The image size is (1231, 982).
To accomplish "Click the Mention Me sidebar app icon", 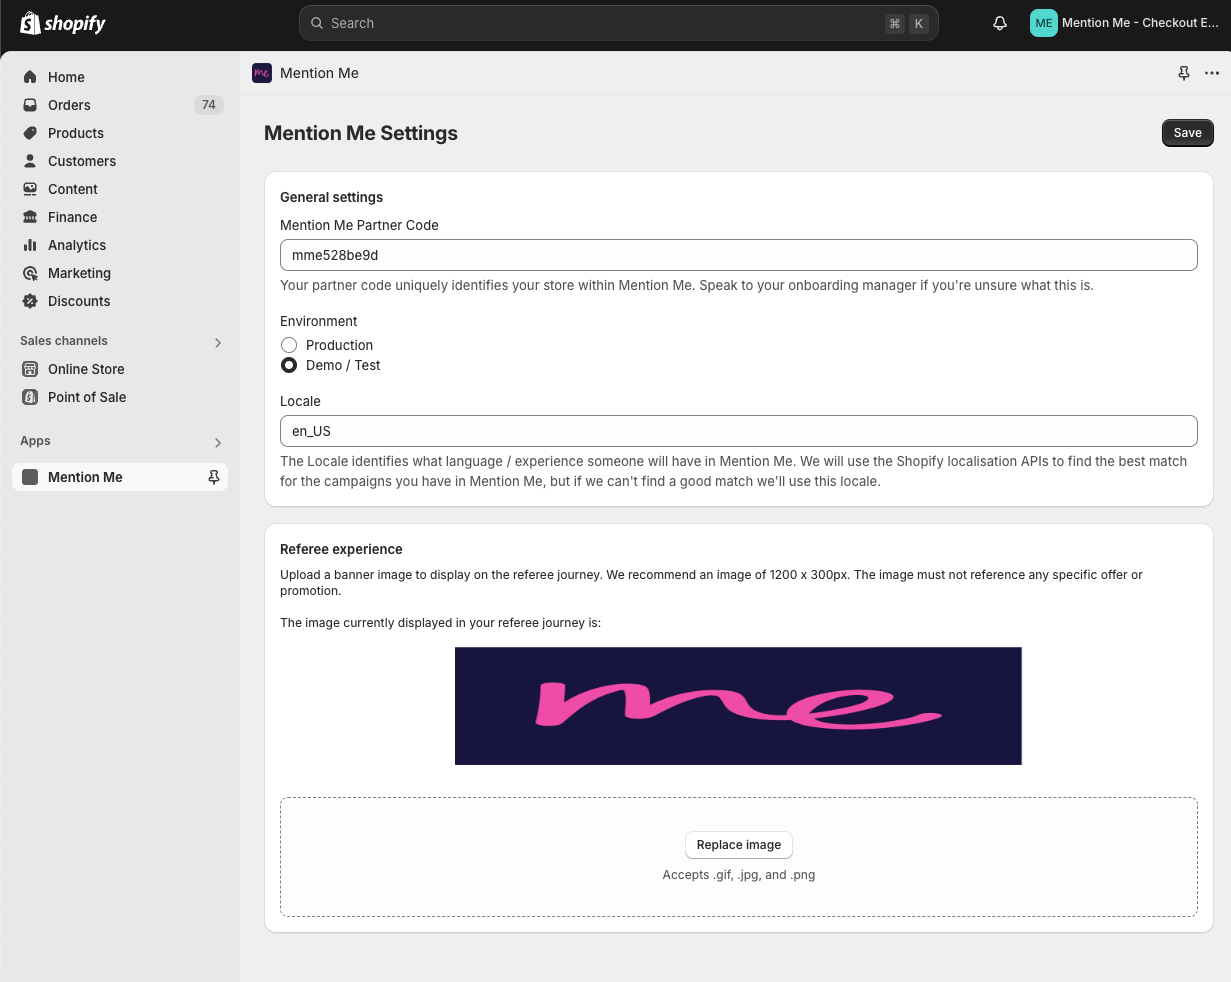I will tap(30, 477).
